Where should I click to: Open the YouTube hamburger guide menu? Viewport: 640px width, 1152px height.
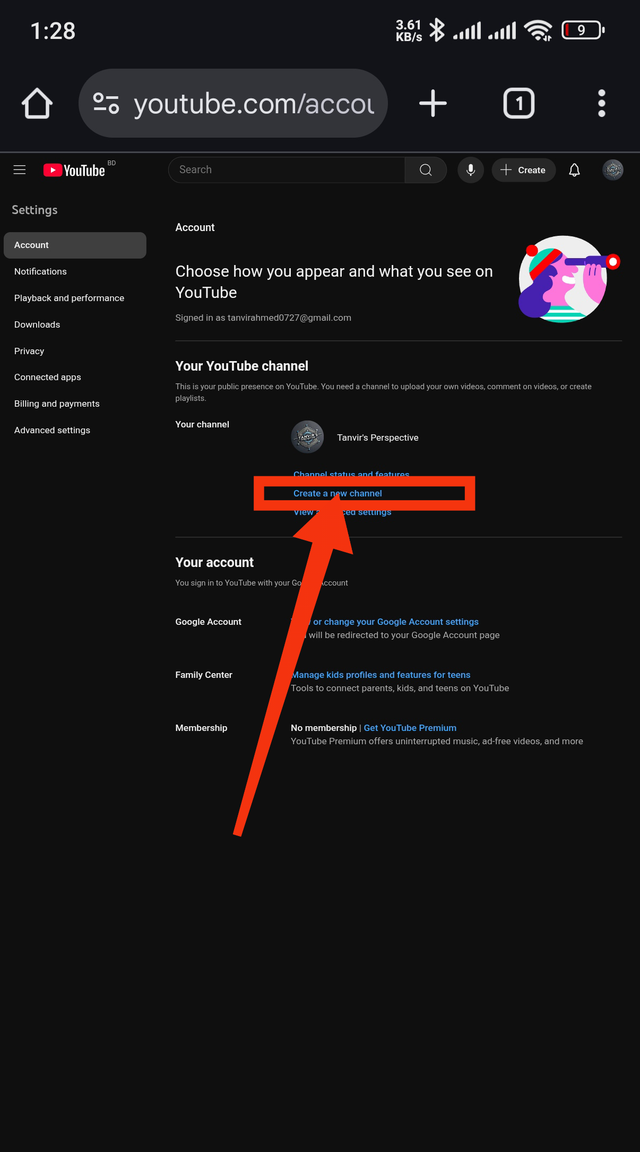(x=20, y=170)
